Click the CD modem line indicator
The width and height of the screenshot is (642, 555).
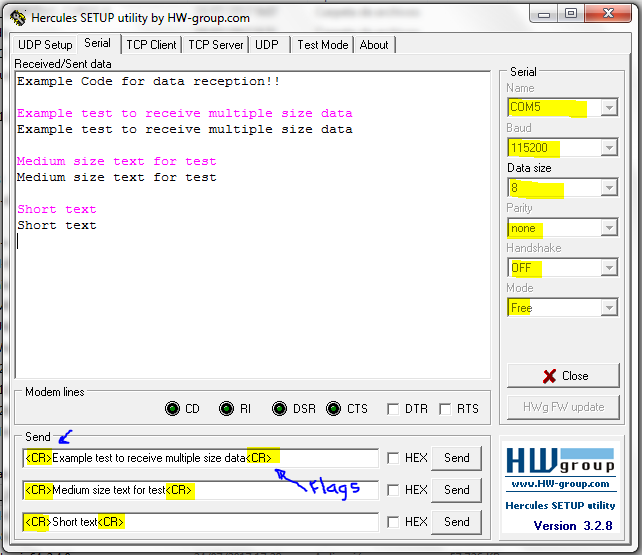(172, 408)
